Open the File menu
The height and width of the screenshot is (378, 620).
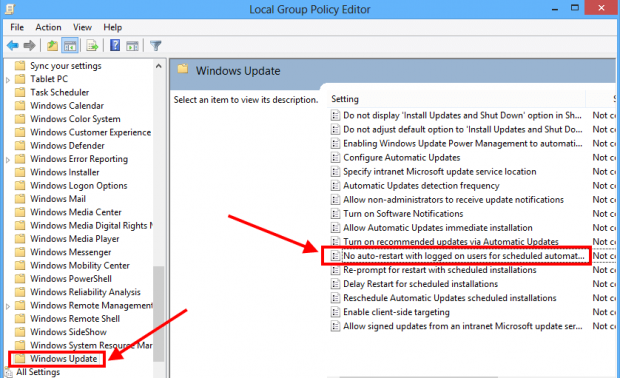[x=17, y=27]
